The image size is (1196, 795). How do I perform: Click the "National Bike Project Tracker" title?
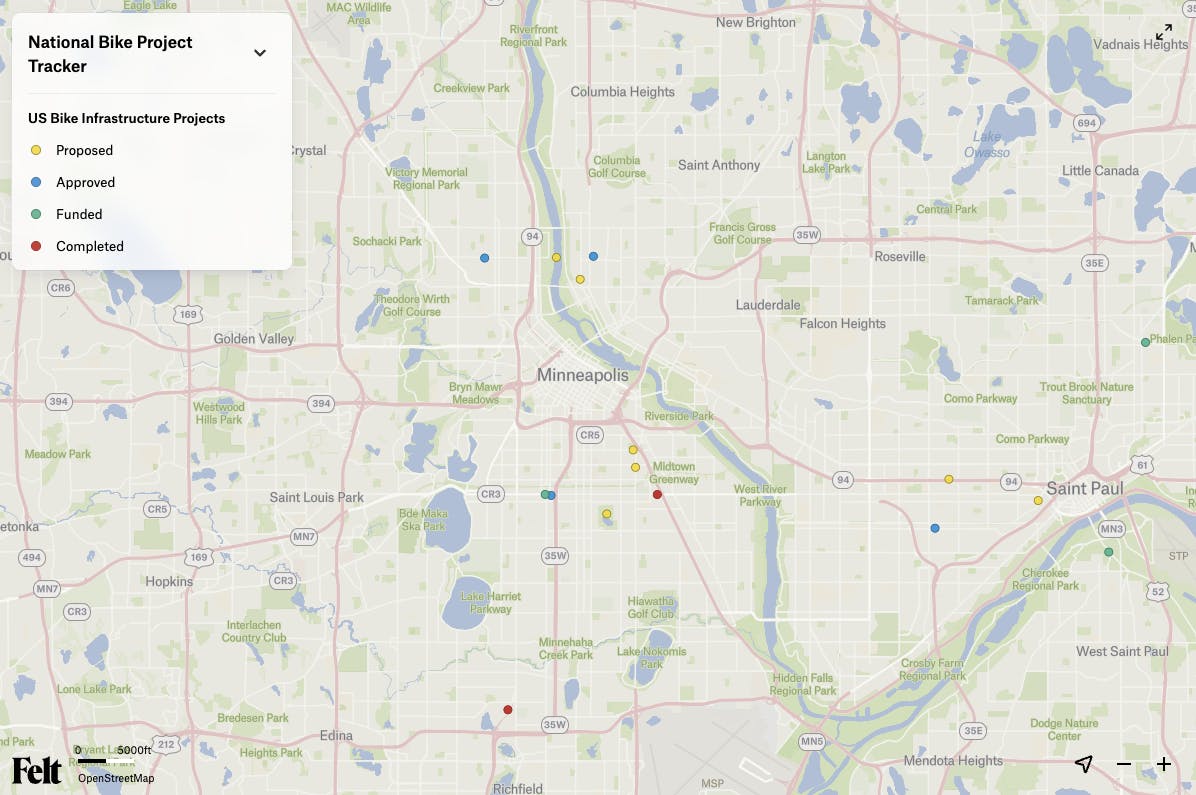coord(110,54)
